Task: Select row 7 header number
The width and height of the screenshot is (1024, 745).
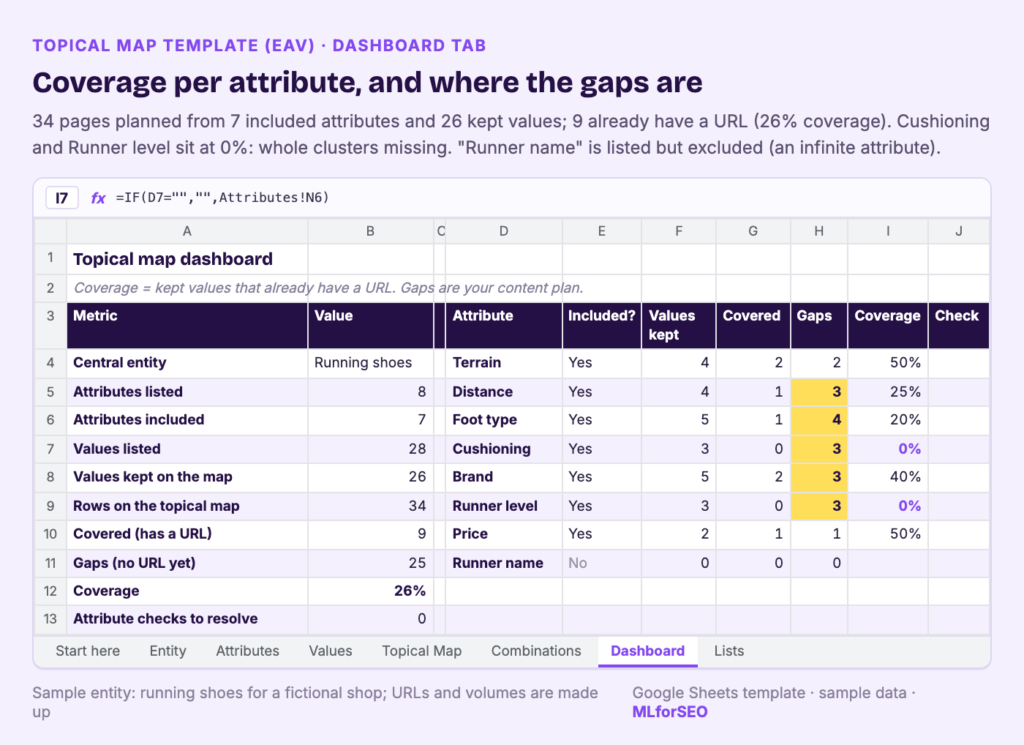Action: [x=50, y=449]
